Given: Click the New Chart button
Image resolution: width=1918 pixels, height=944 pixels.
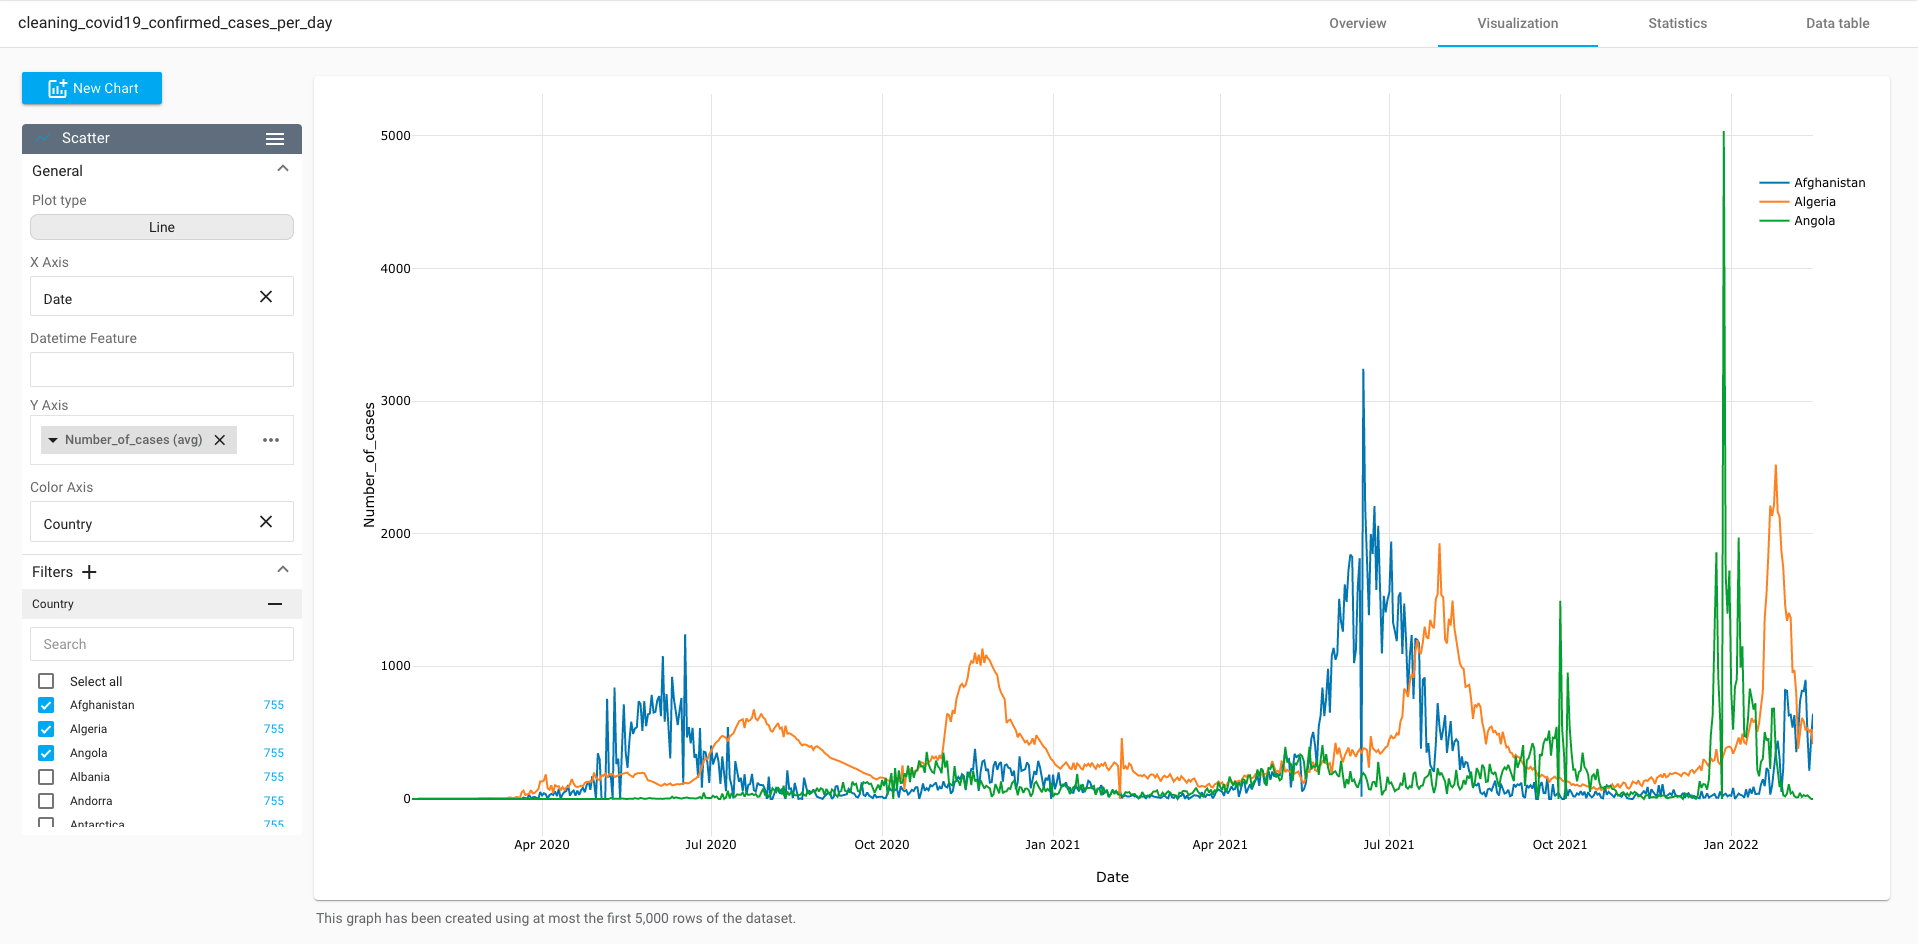Looking at the screenshot, I should tap(92, 88).
